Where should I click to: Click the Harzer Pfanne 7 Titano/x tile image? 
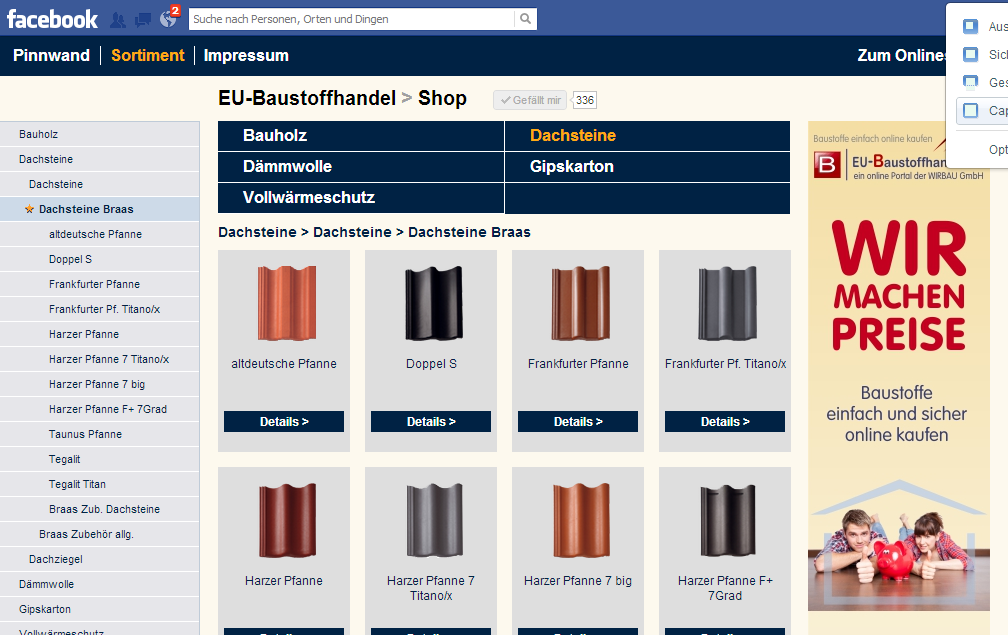(434, 520)
